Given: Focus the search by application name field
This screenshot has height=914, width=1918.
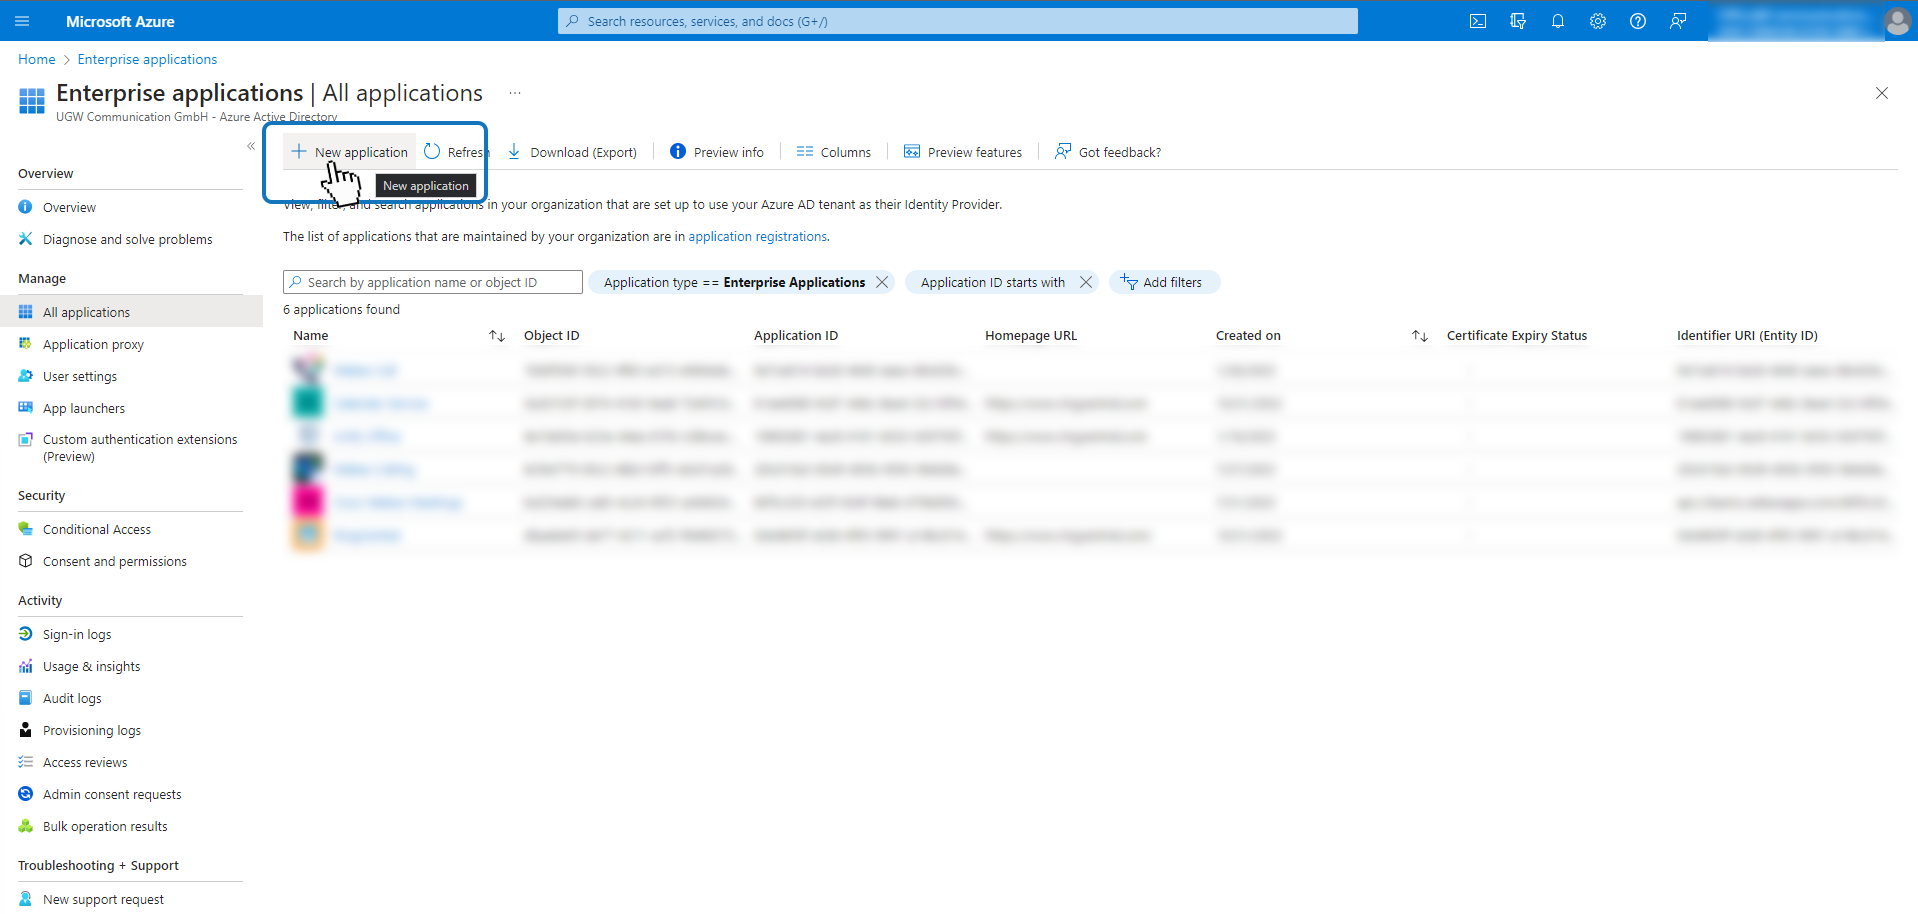Looking at the screenshot, I should 433,282.
